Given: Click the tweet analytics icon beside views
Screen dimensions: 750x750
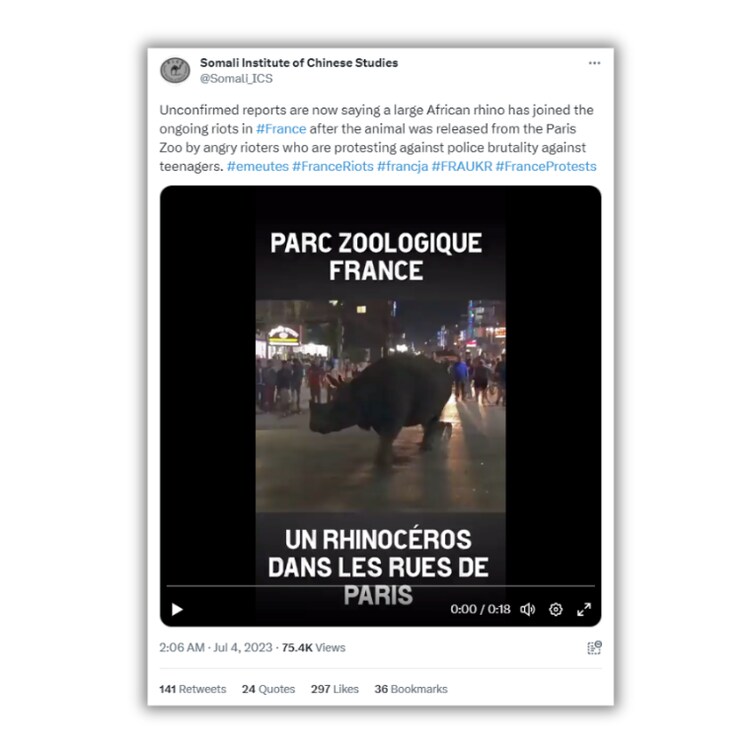Looking at the screenshot, I should tap(594, 648).
